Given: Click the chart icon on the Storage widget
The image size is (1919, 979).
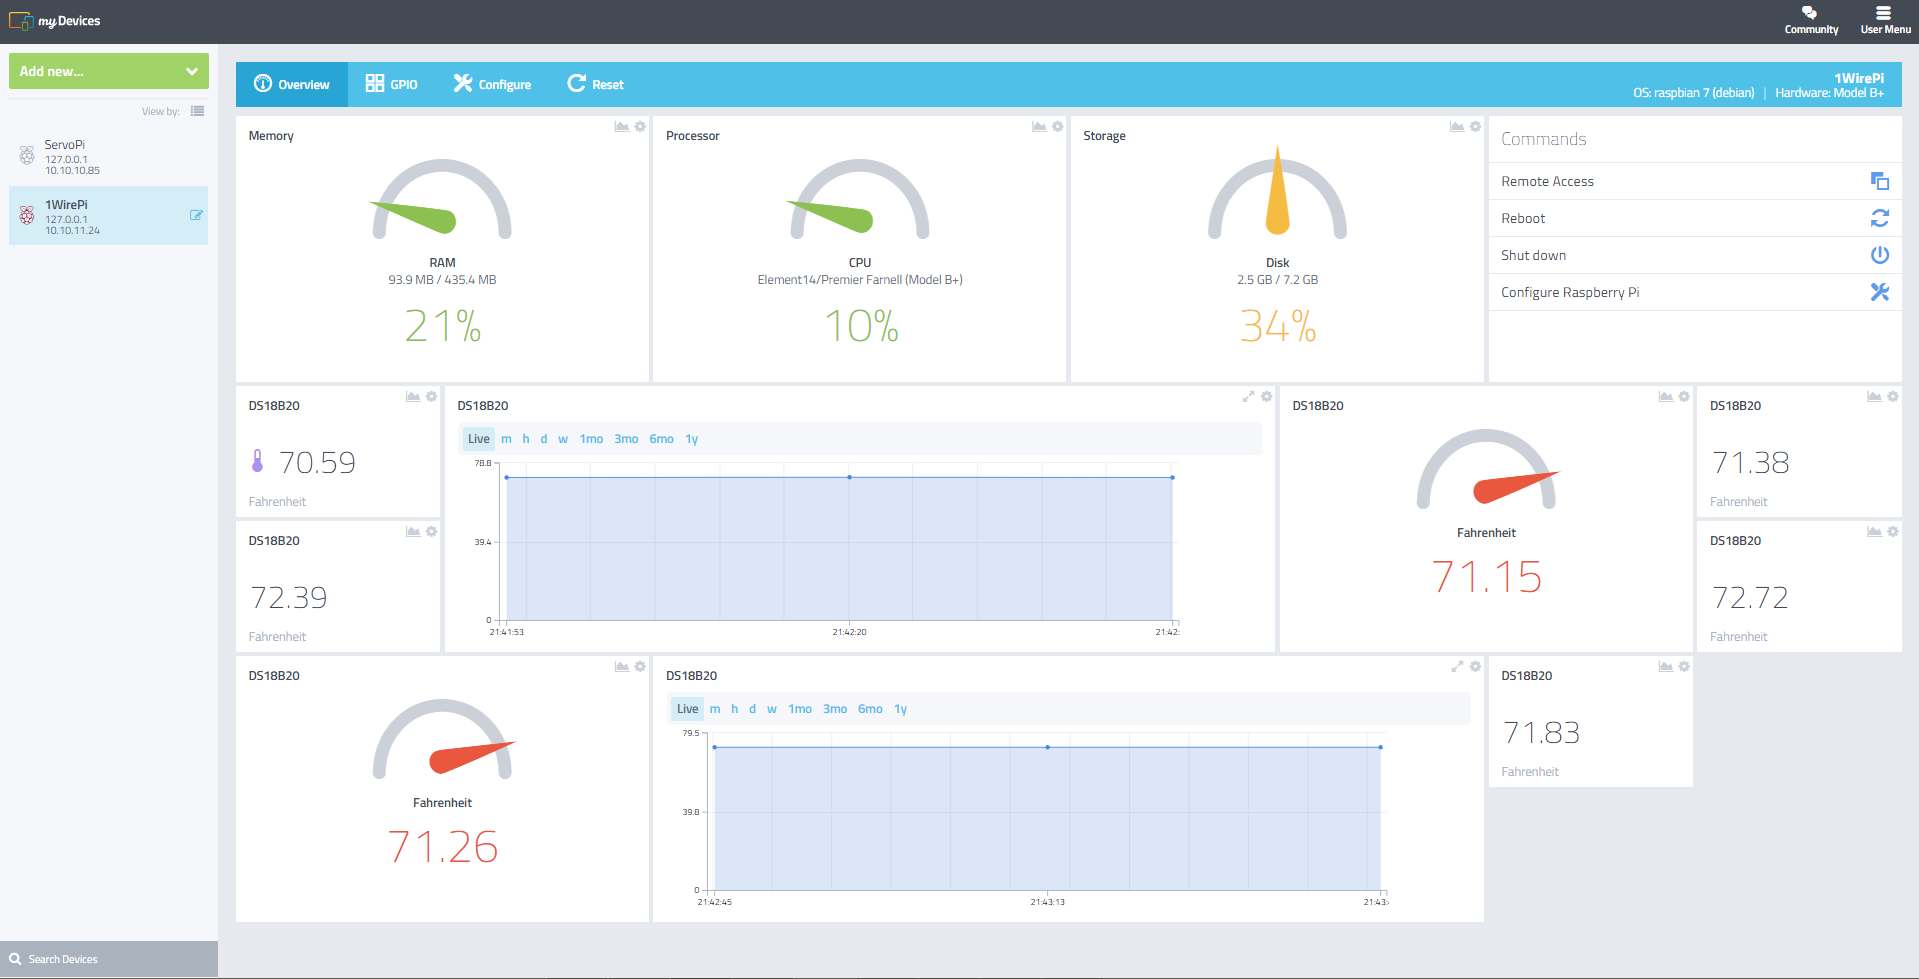Looking at the screenshot, I should [1457, 126].
